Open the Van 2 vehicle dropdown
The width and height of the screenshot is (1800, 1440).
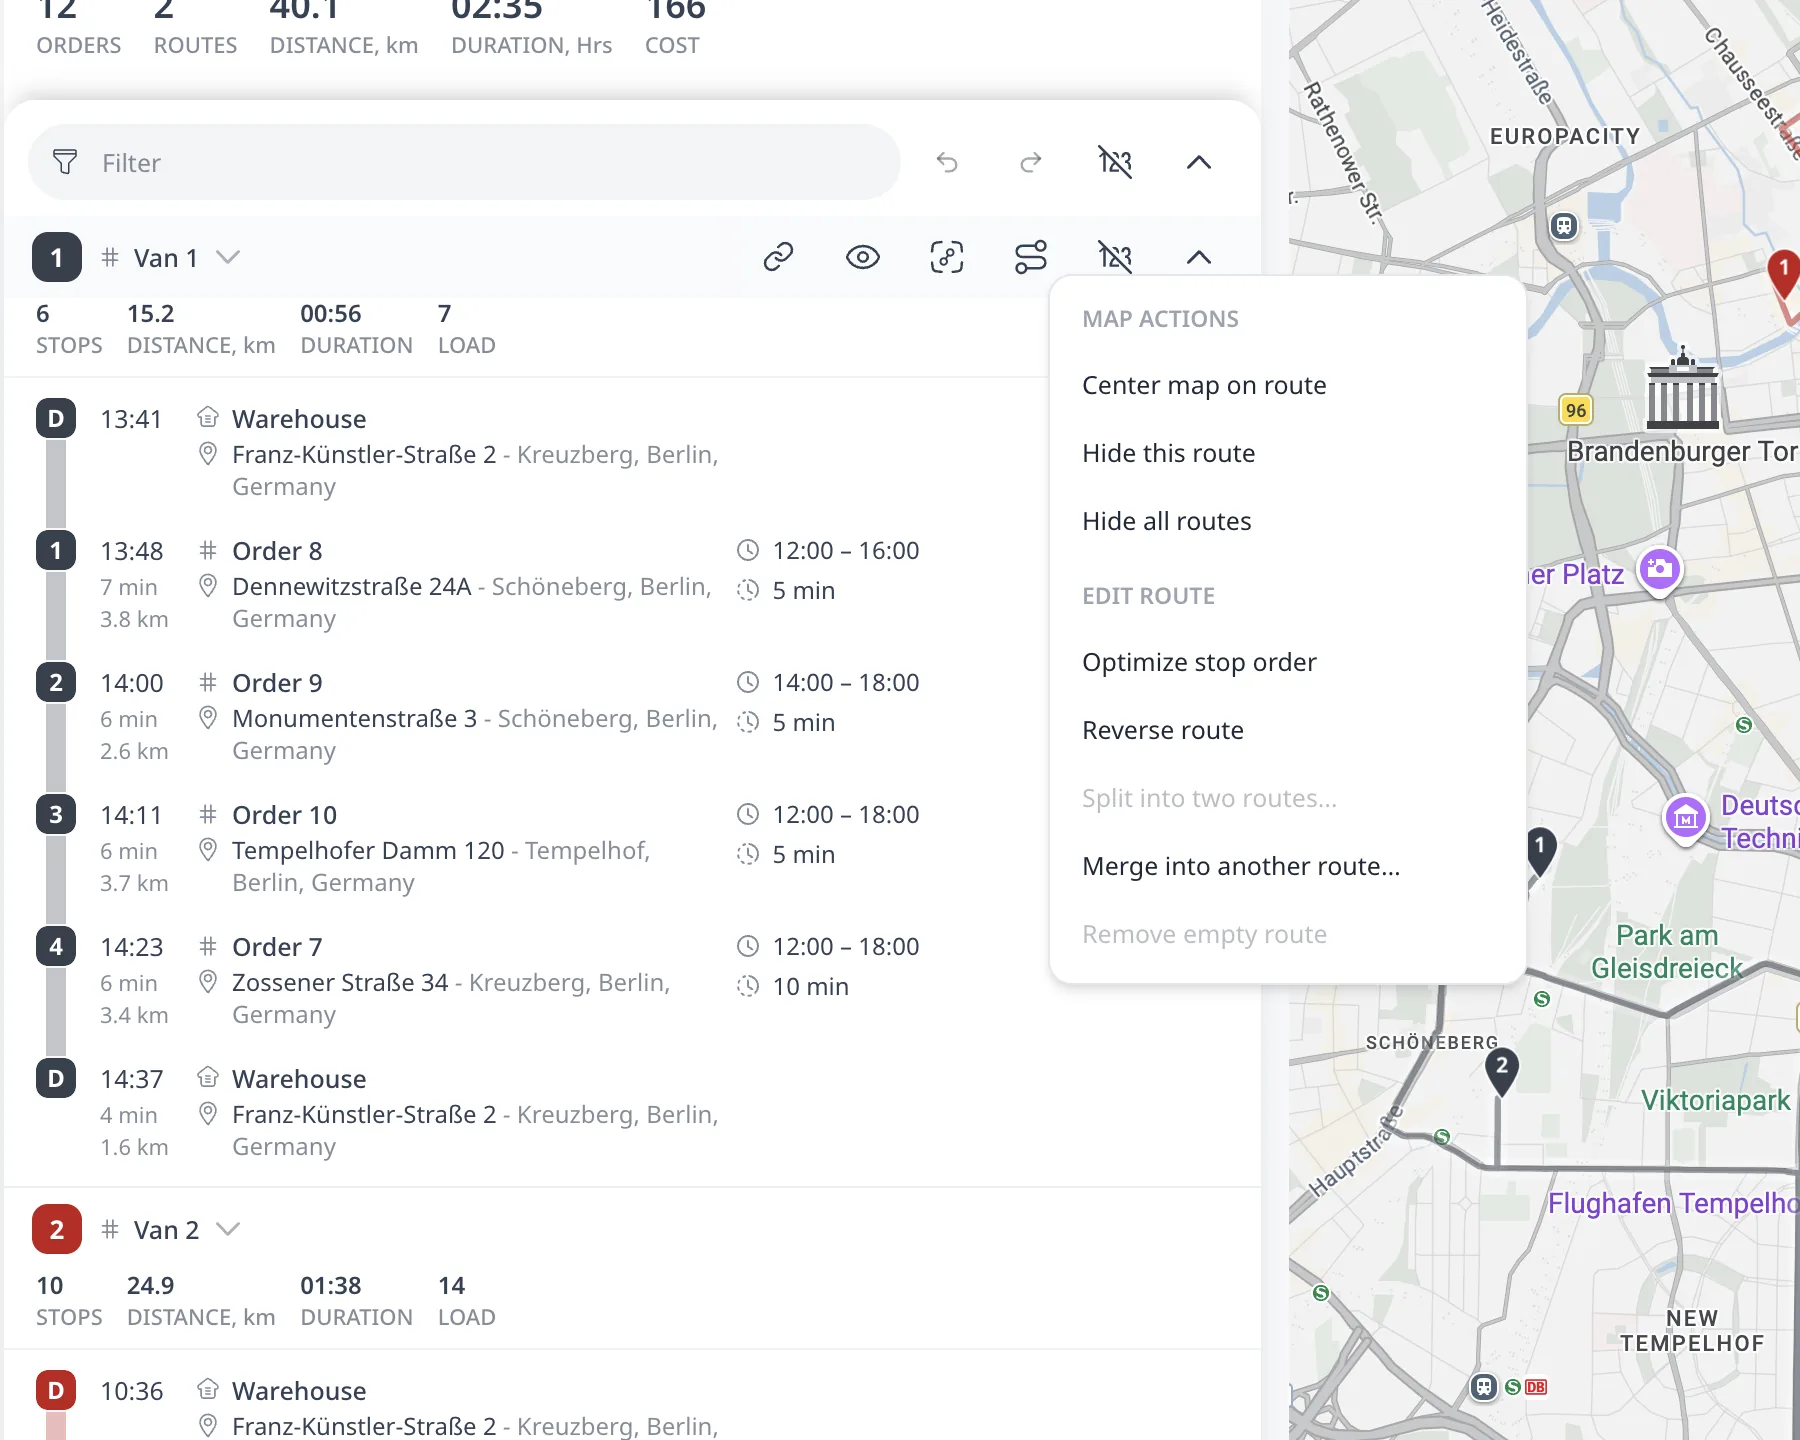tap(228, 1229)
